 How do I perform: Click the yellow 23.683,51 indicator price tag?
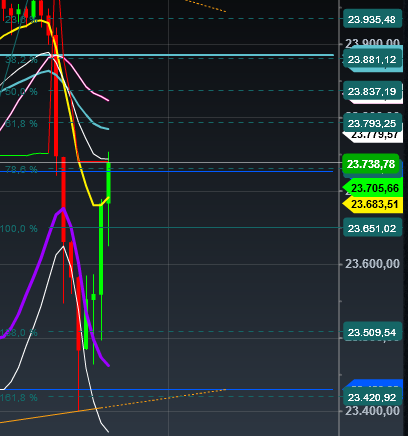click(x=373, y=204)
